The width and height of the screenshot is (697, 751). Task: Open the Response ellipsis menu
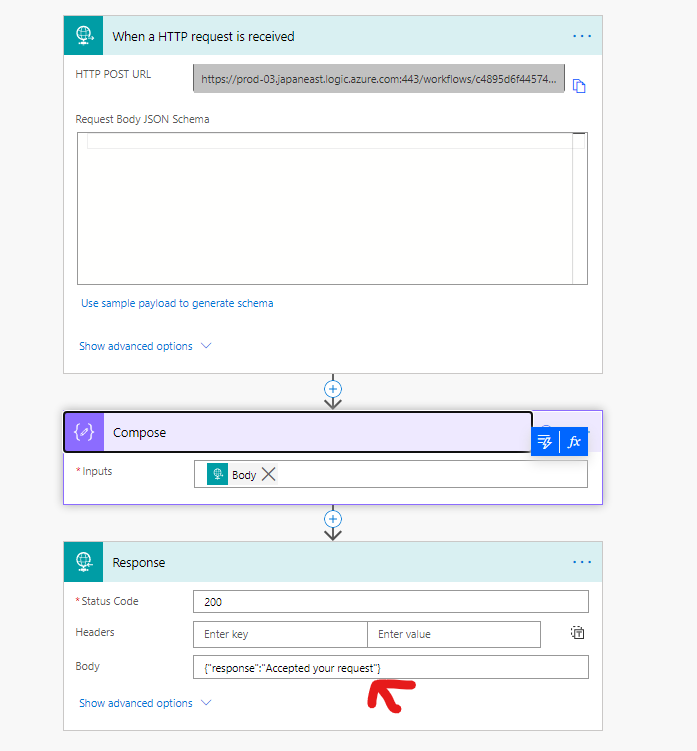pyautogui.click(x=582, y=562)
